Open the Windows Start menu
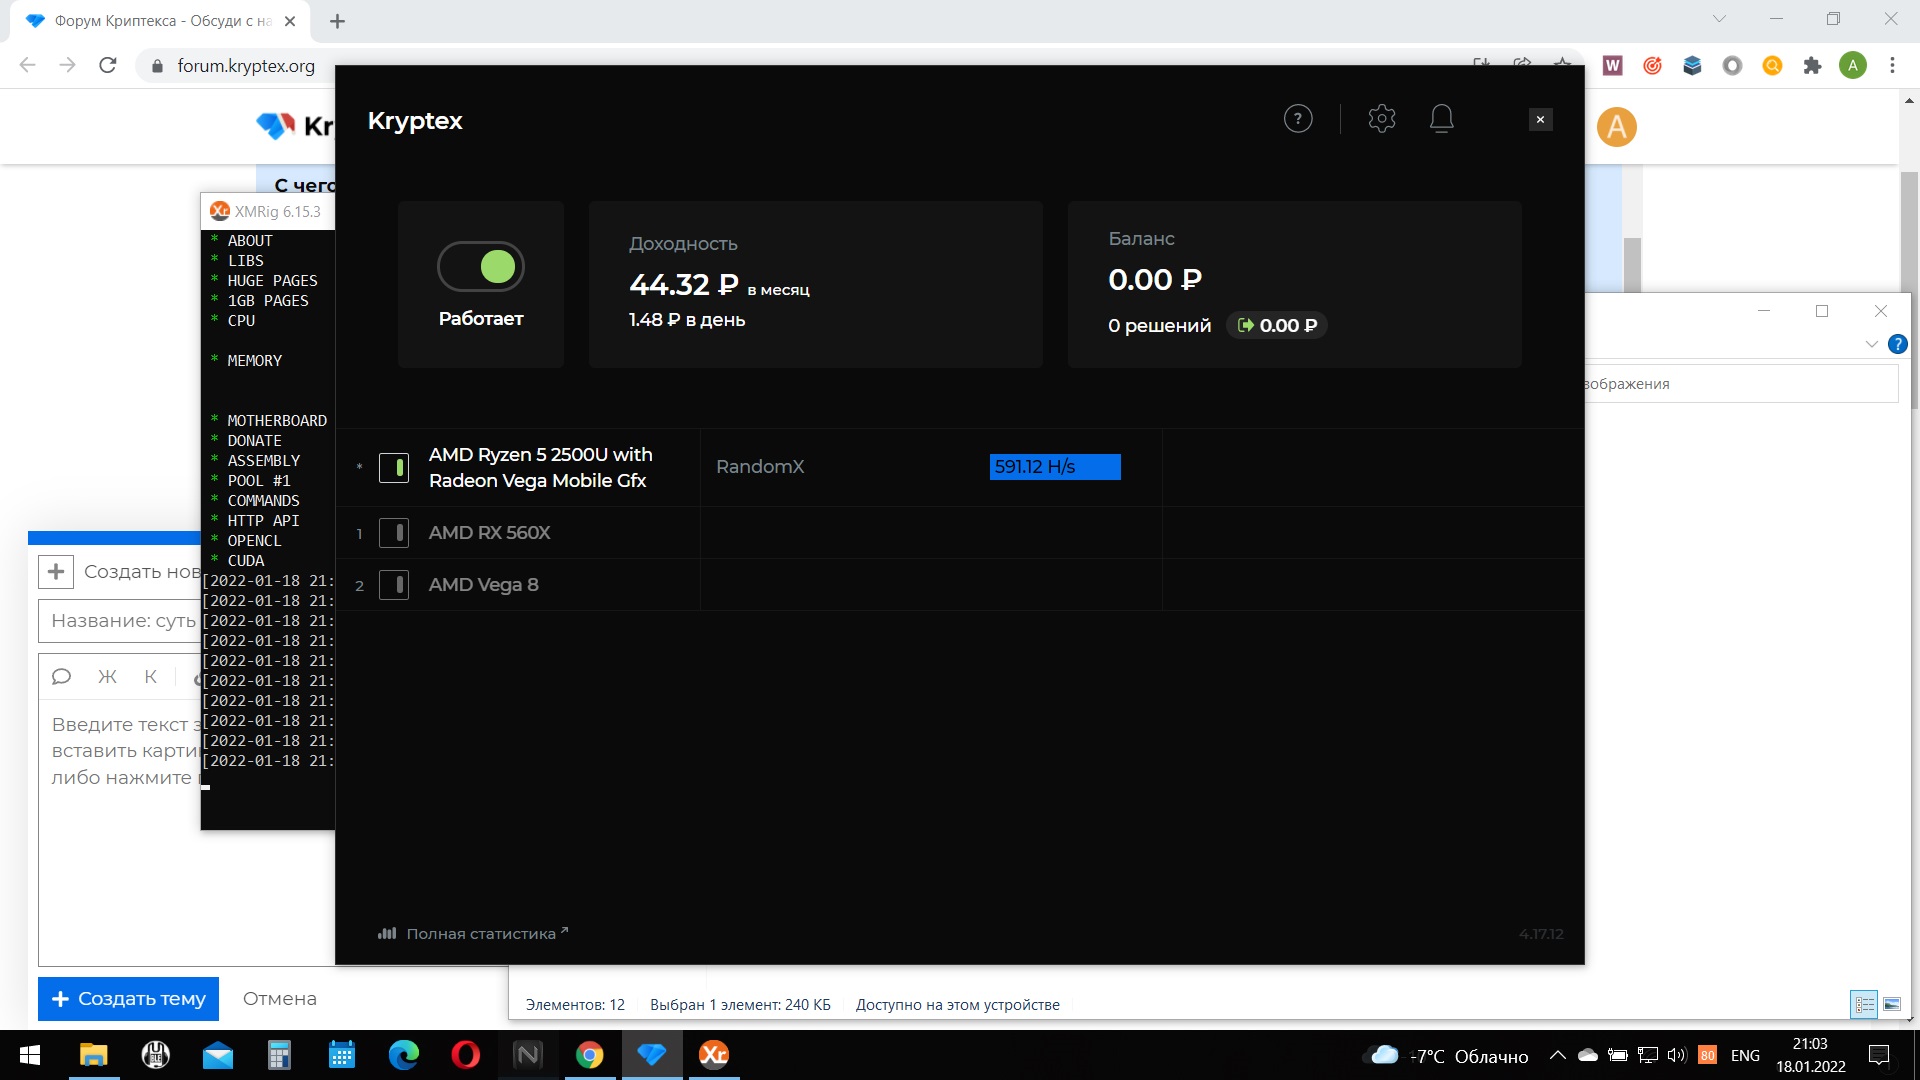This screenshot has height=1080, width=1920. click(x=30, y=1055)
